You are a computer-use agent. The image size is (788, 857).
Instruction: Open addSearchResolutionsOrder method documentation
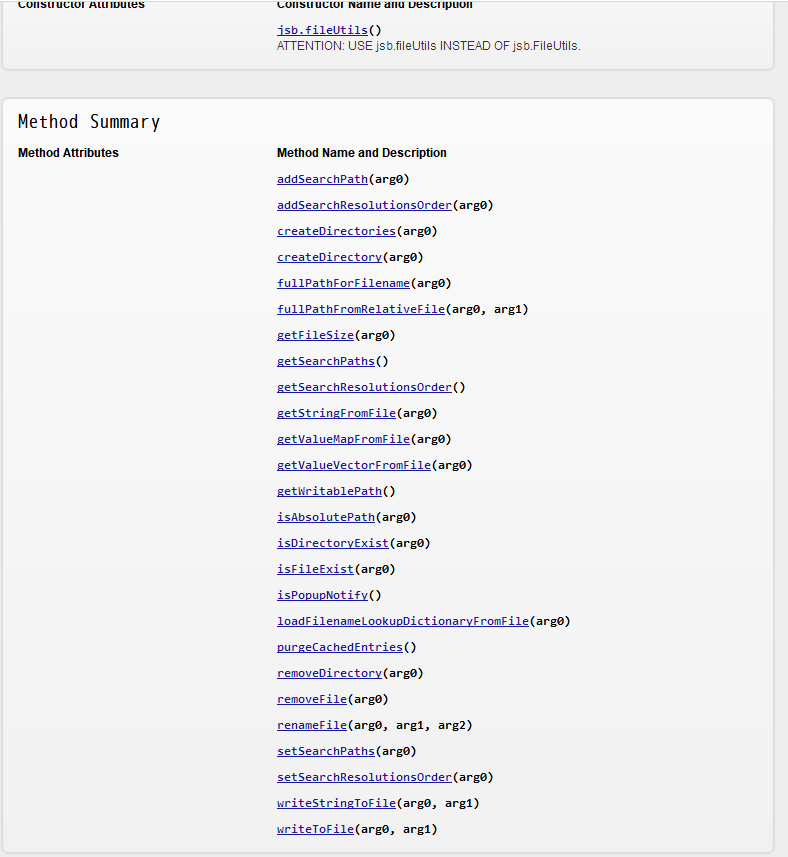364,205
